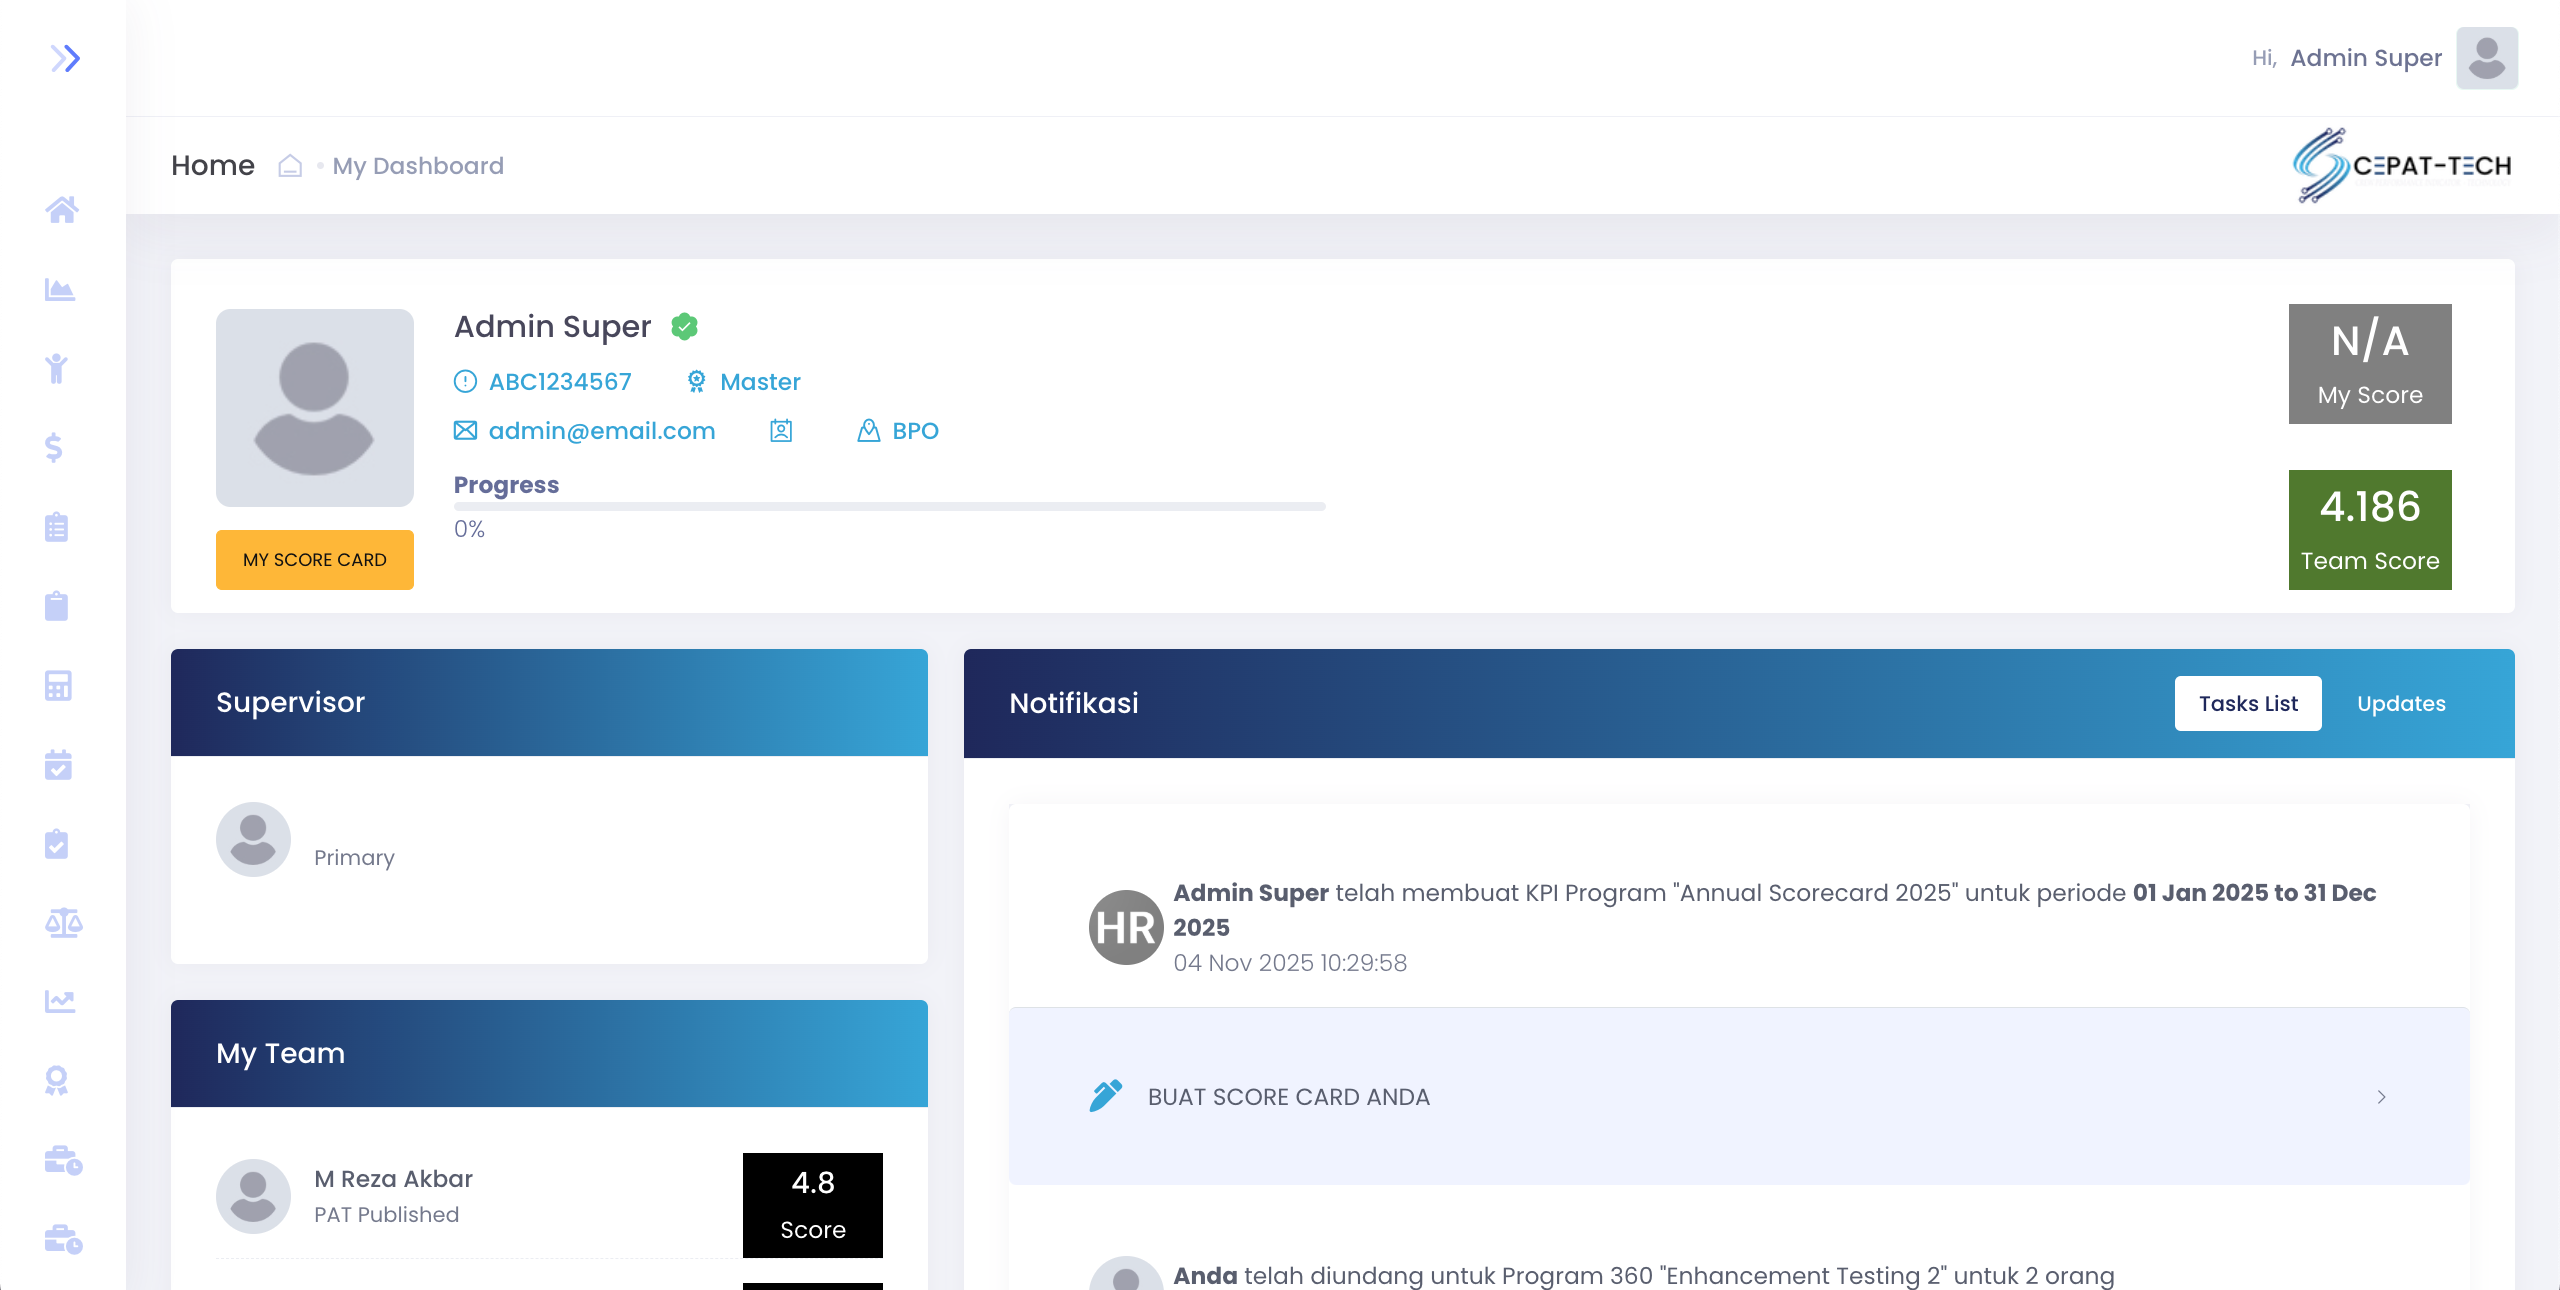Switch to the Updates tab
The image size is (2560, 1290).
tap(2400, 703)
